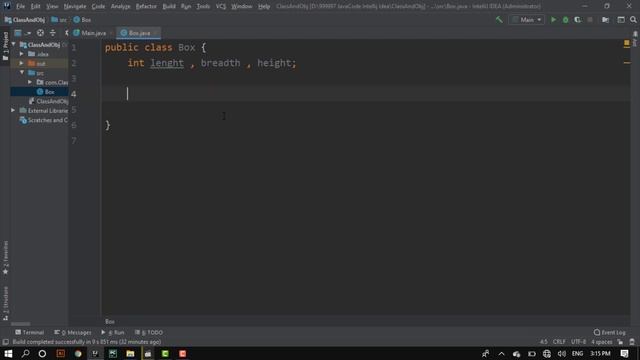640x360 pixels.
Task: Open the Windows Start menu
Action: point(8,353)
